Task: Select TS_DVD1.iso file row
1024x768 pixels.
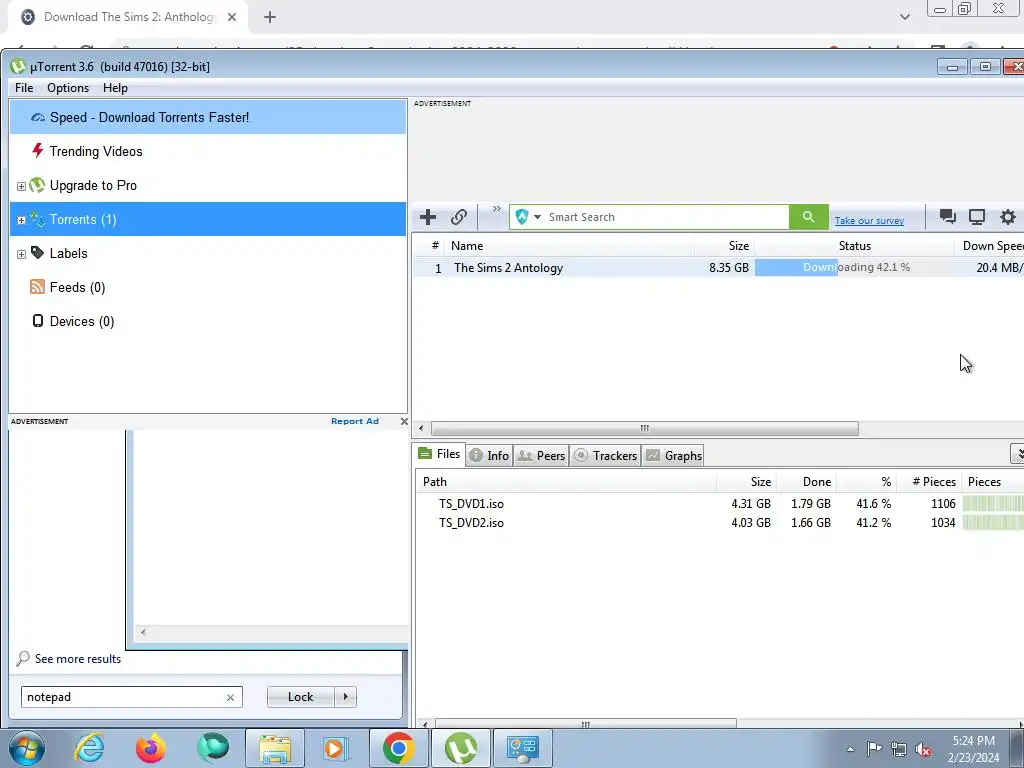Action: coord(718,504)
